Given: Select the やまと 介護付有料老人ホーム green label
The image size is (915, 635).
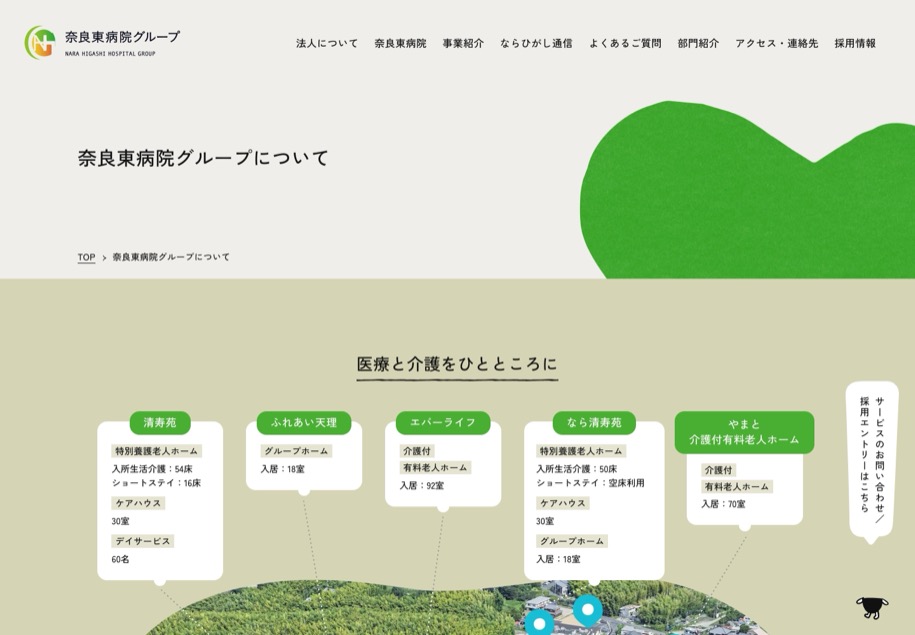Looking at the screenshot, I should pos(744,432).
